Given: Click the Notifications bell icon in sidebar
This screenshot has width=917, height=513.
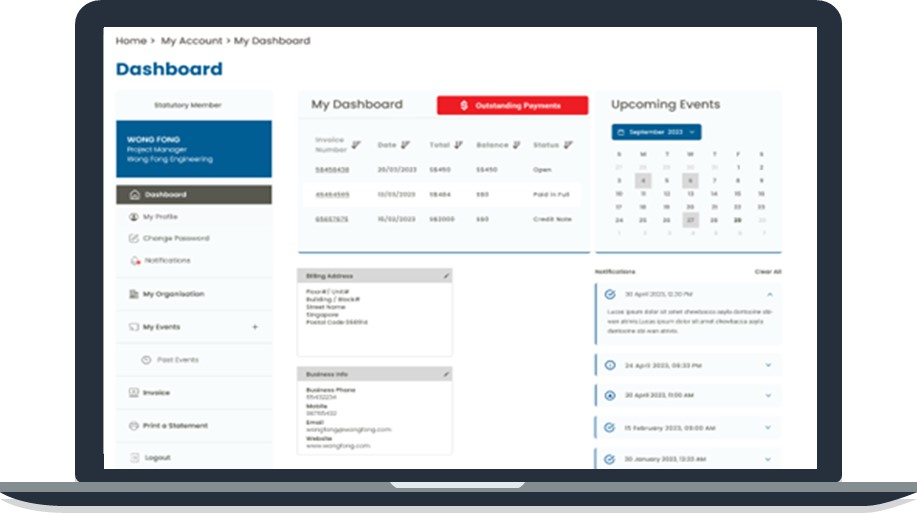Looking at the screenshot, I should click(134, 261).
